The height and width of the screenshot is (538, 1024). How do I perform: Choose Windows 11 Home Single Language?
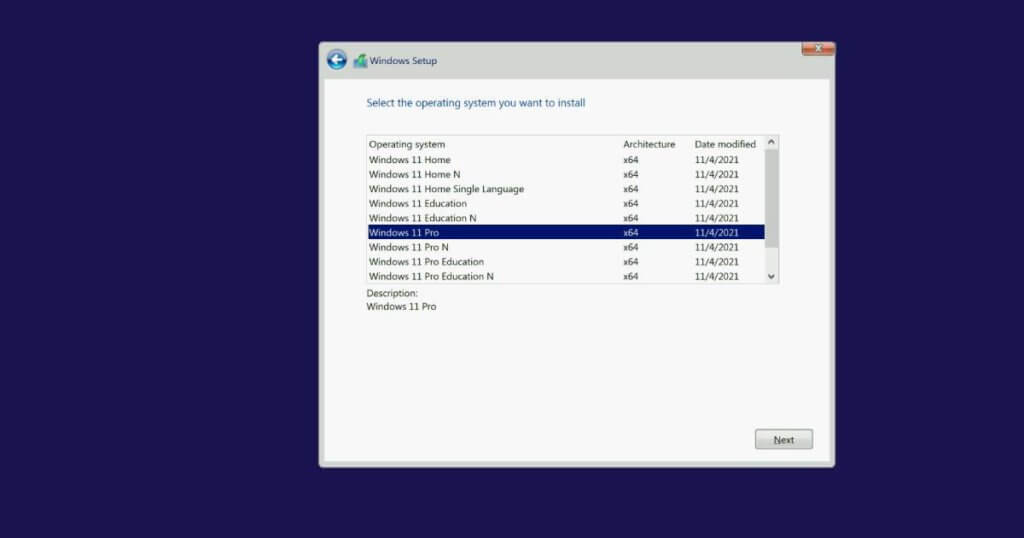446,189
